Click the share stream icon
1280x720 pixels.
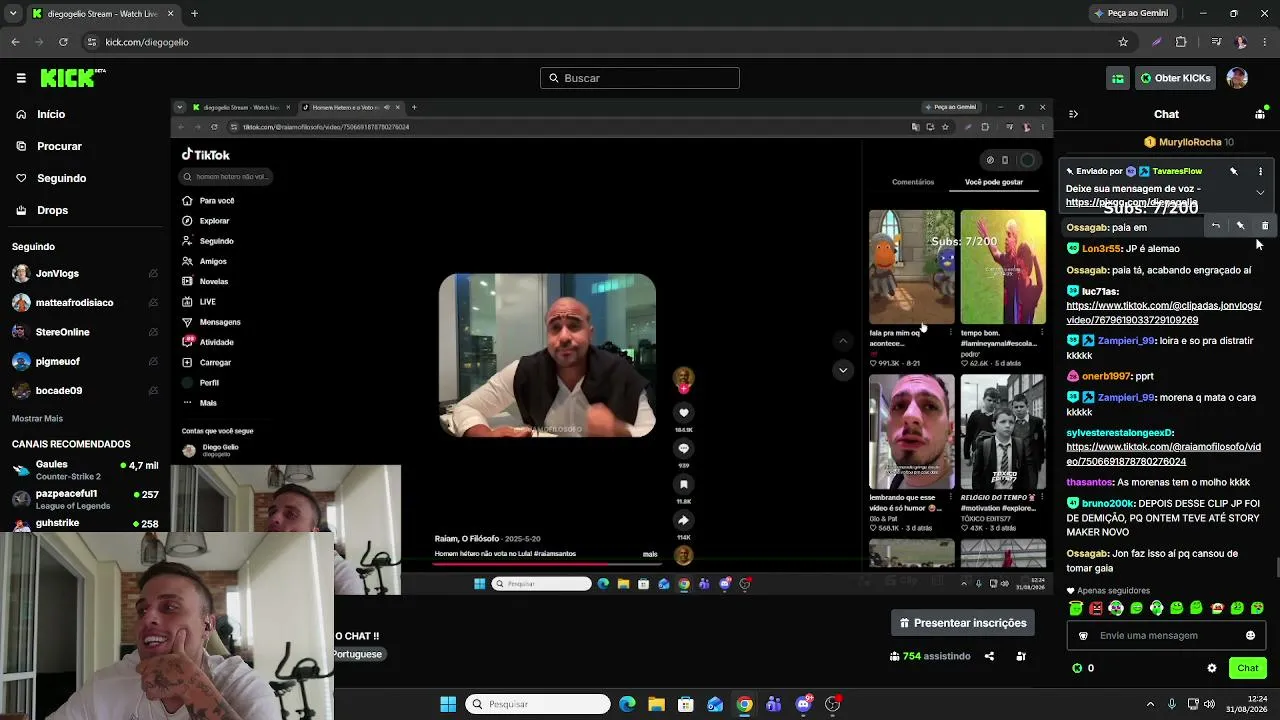989,656
